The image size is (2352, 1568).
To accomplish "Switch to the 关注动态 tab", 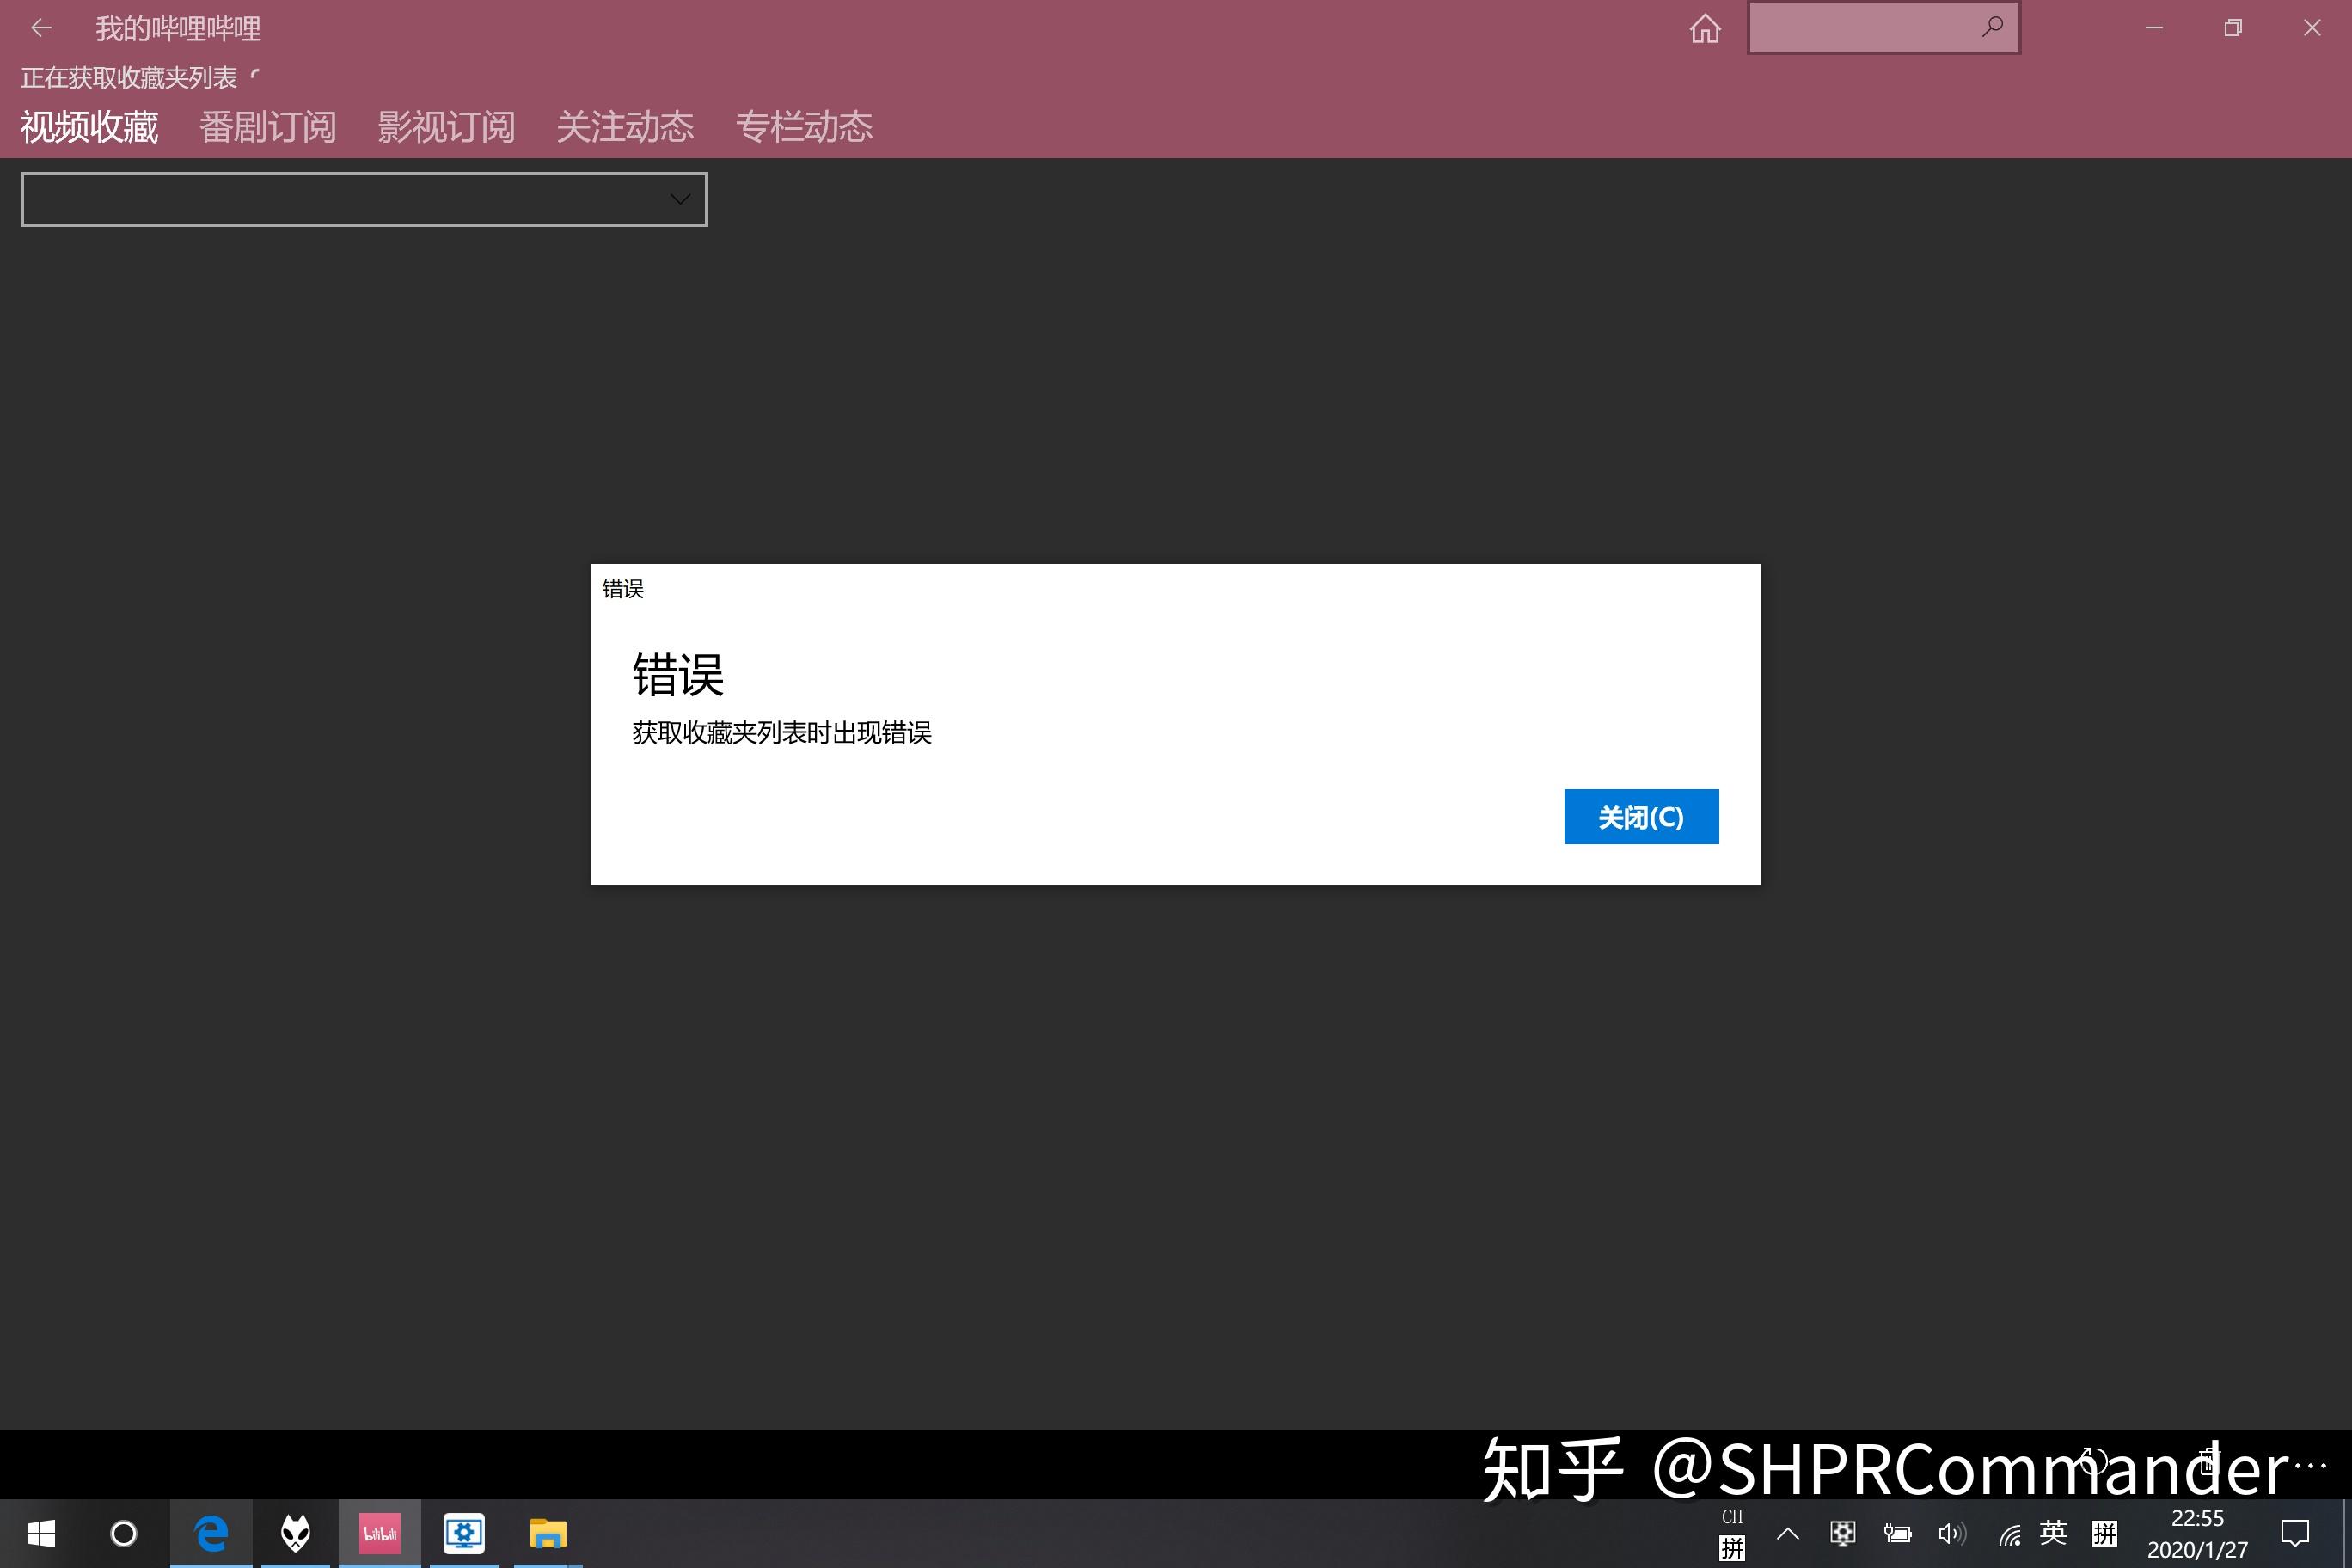I will 625,127.
